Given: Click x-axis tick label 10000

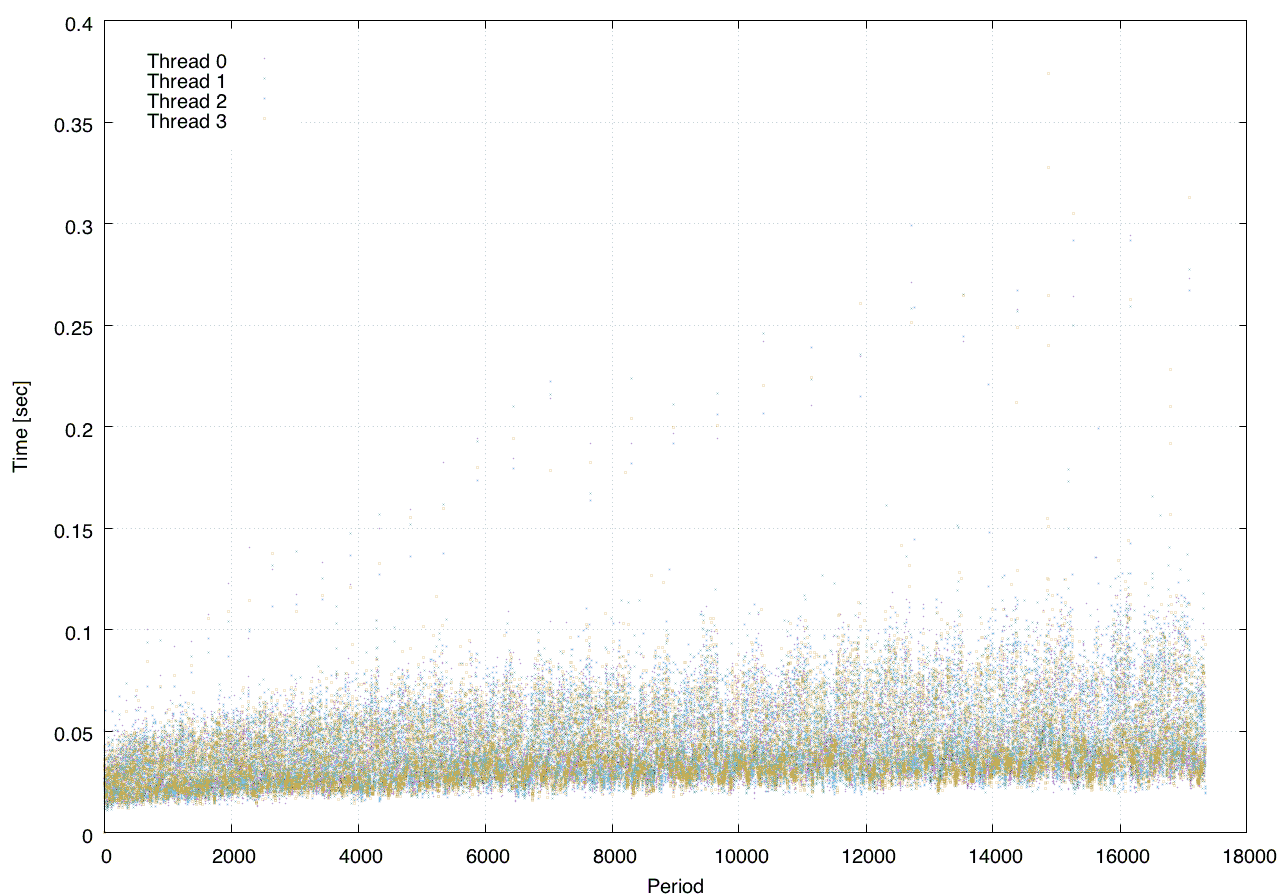Looking at the screenshot, I should point(739,855).
